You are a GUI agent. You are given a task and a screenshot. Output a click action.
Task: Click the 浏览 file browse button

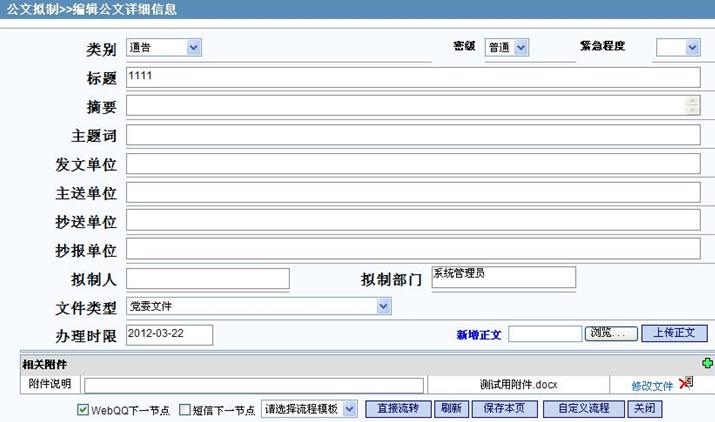[x=610, y=333]
